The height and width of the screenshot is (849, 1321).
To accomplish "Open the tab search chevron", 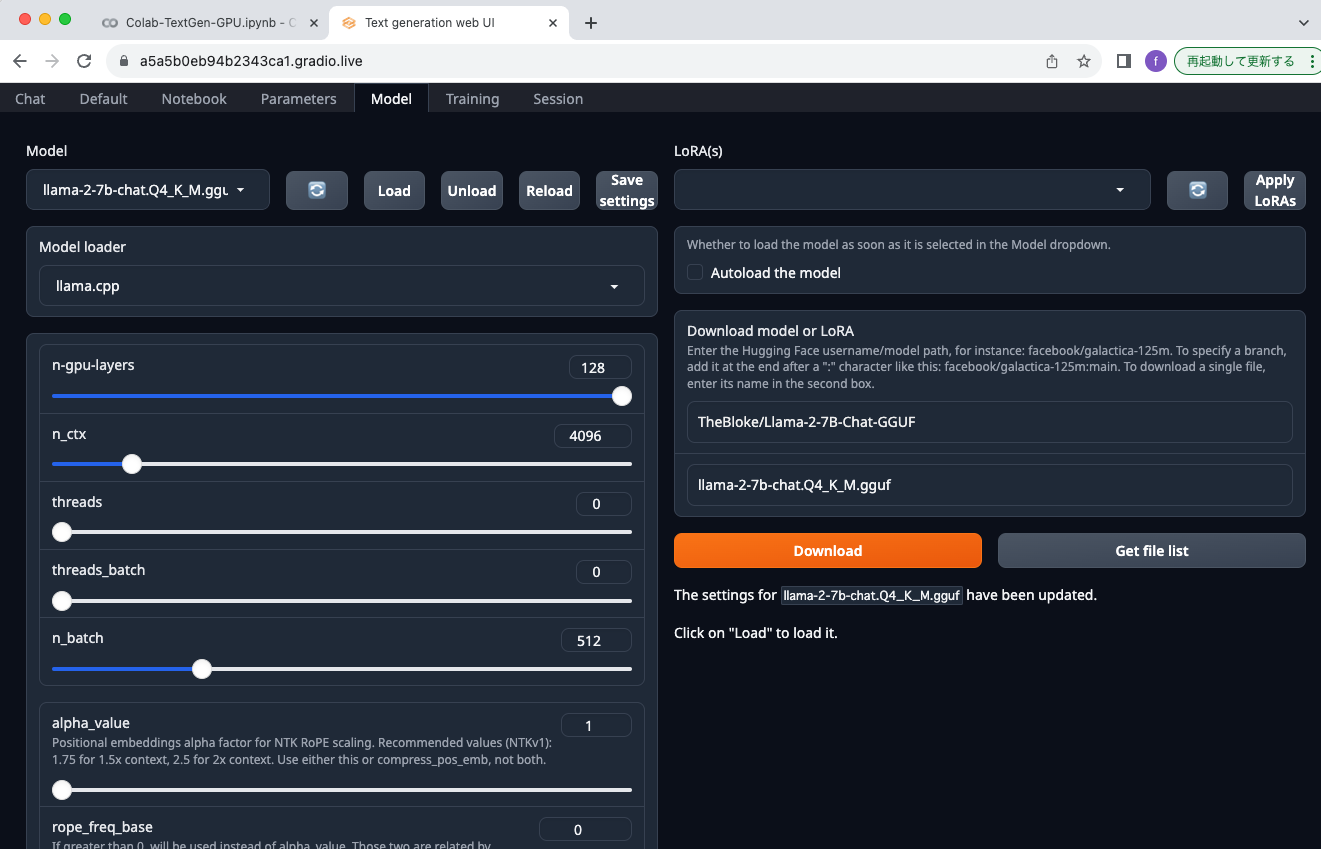I will [1303, 22].
